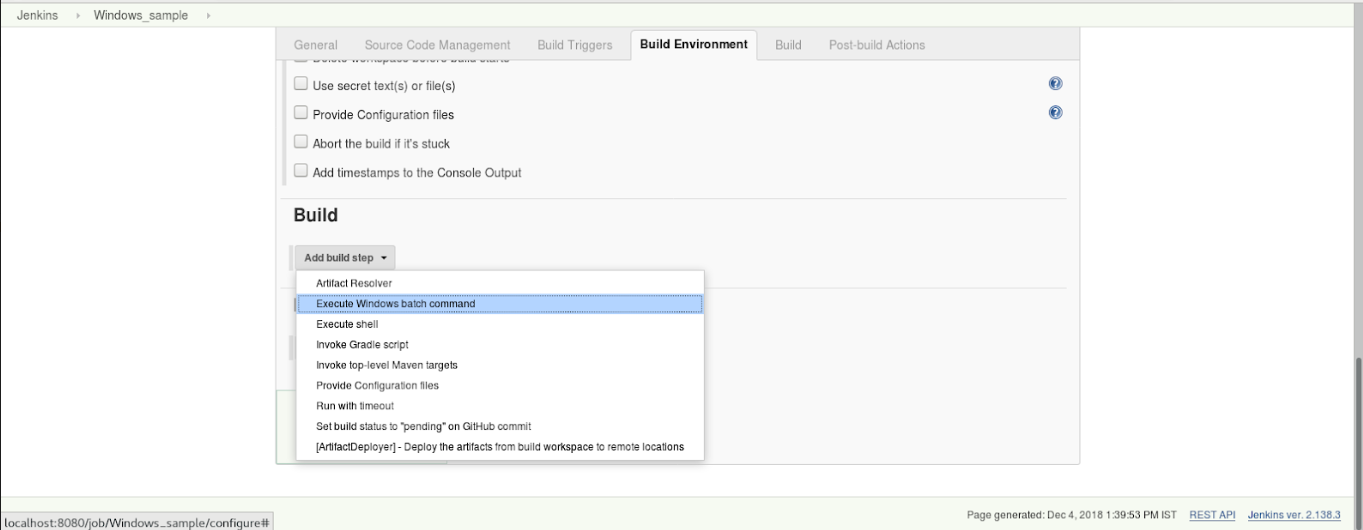Select Invoke Gradle script option
Viewport: 1363px width, 530px height.
click(500, 344)
